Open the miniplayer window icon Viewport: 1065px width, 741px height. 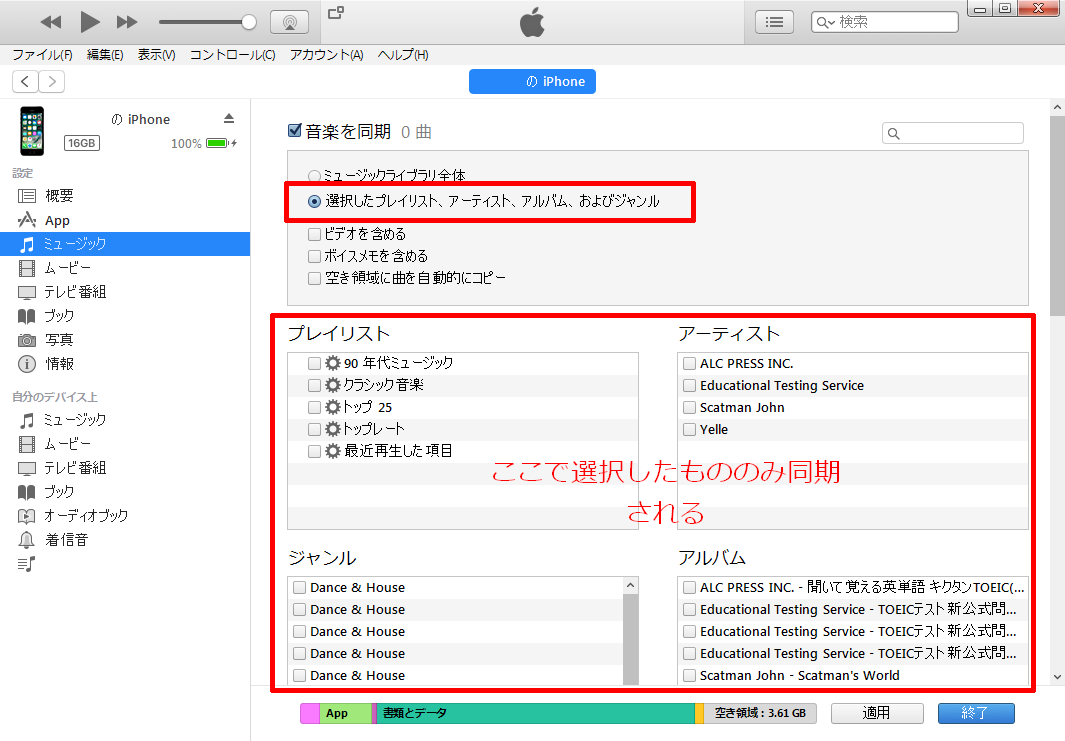[336, 13]
